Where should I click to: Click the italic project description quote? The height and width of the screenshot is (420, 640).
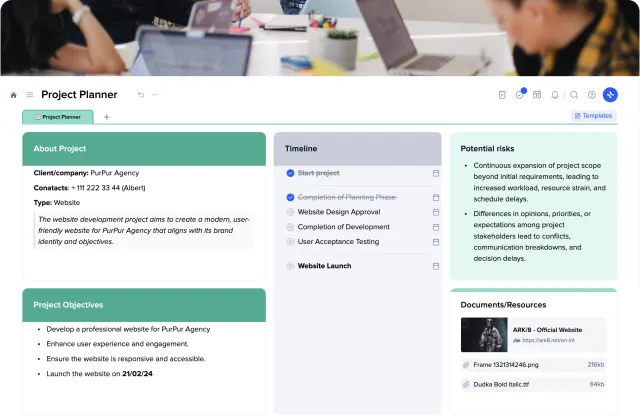[x=144, y=231]
